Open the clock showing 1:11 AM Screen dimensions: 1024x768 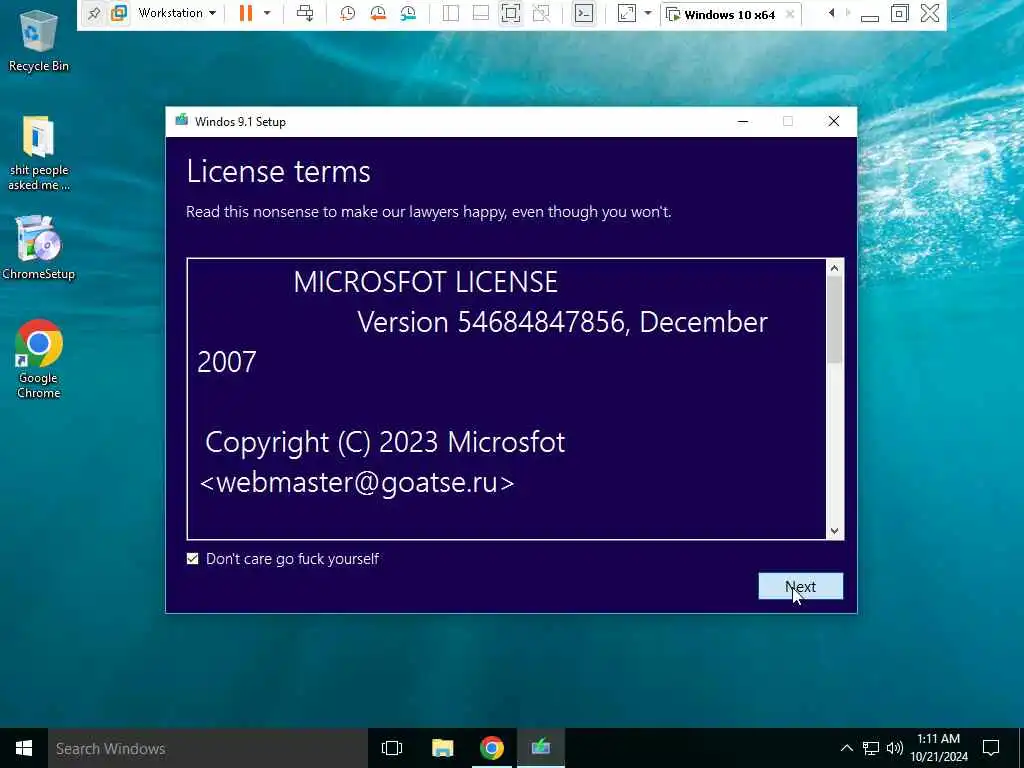(938, 748)
